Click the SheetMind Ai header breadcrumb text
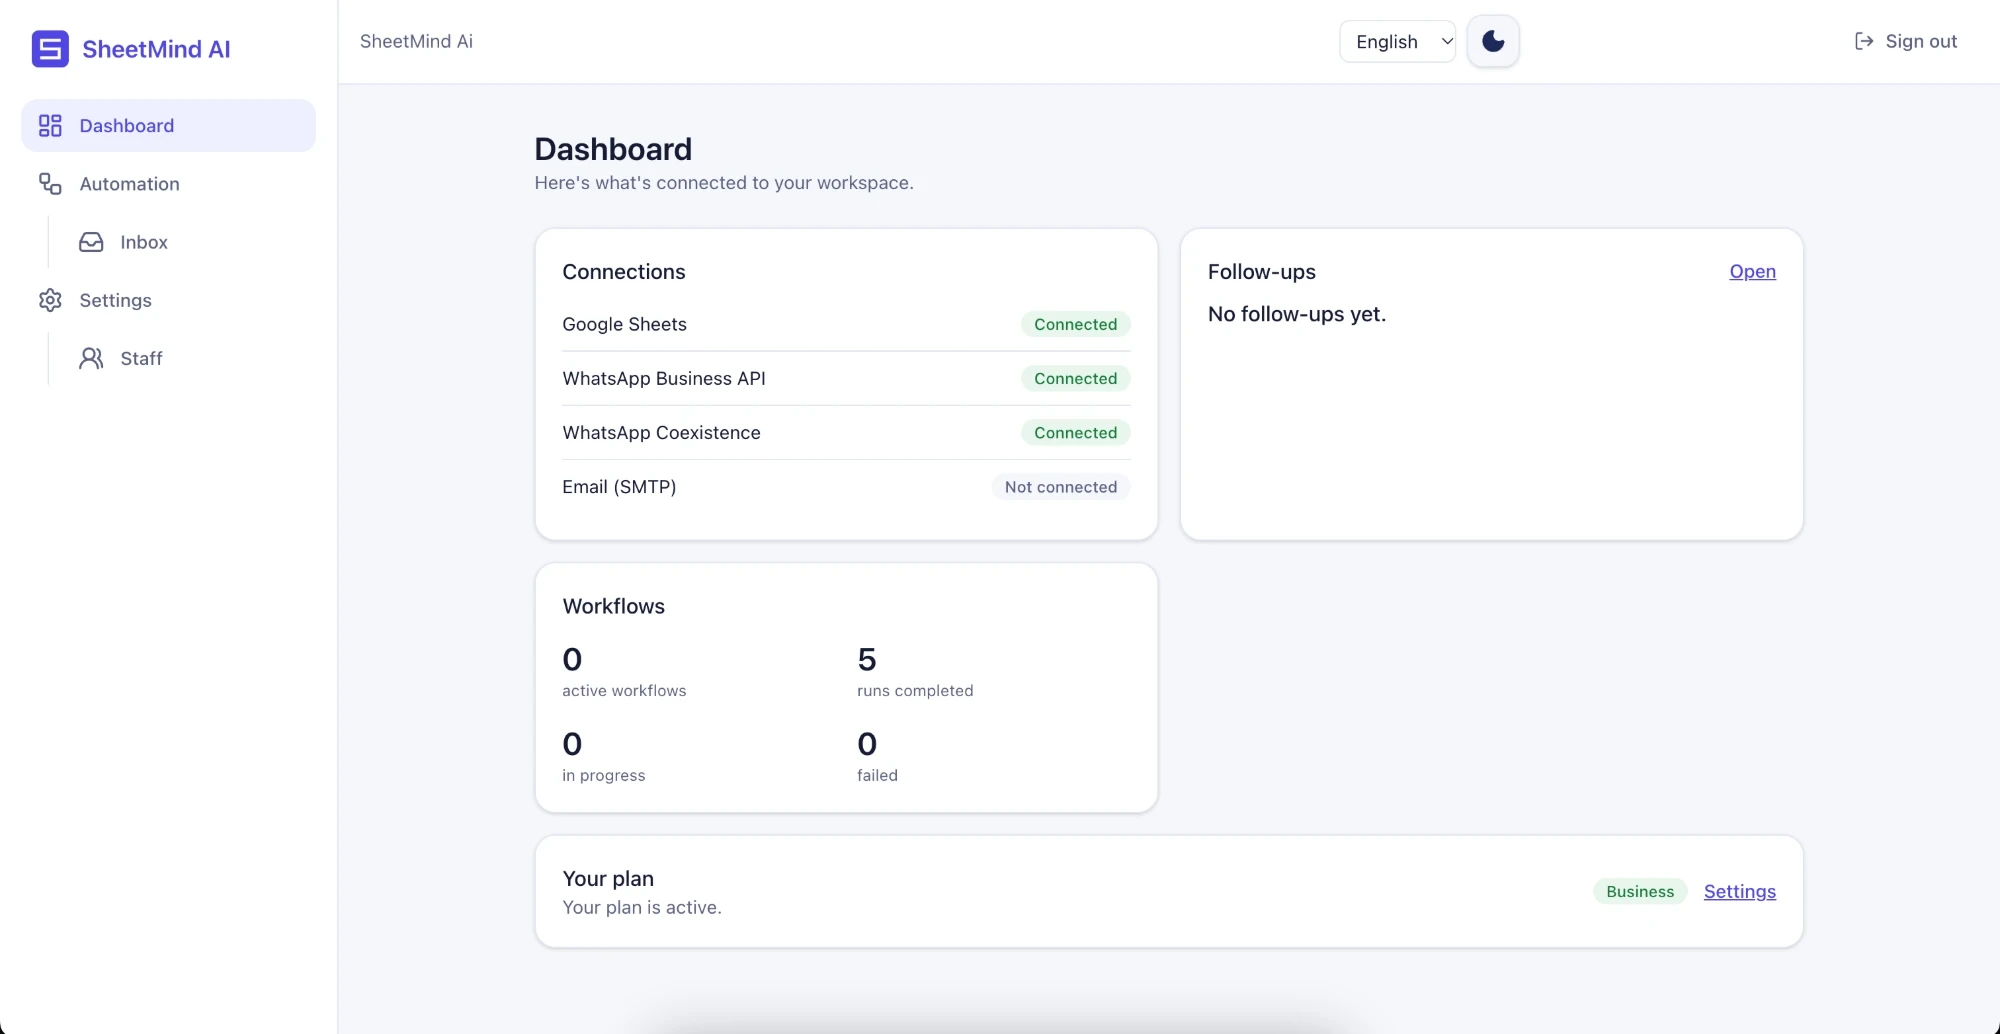The image size is (2000, 1034). [416, 41]
